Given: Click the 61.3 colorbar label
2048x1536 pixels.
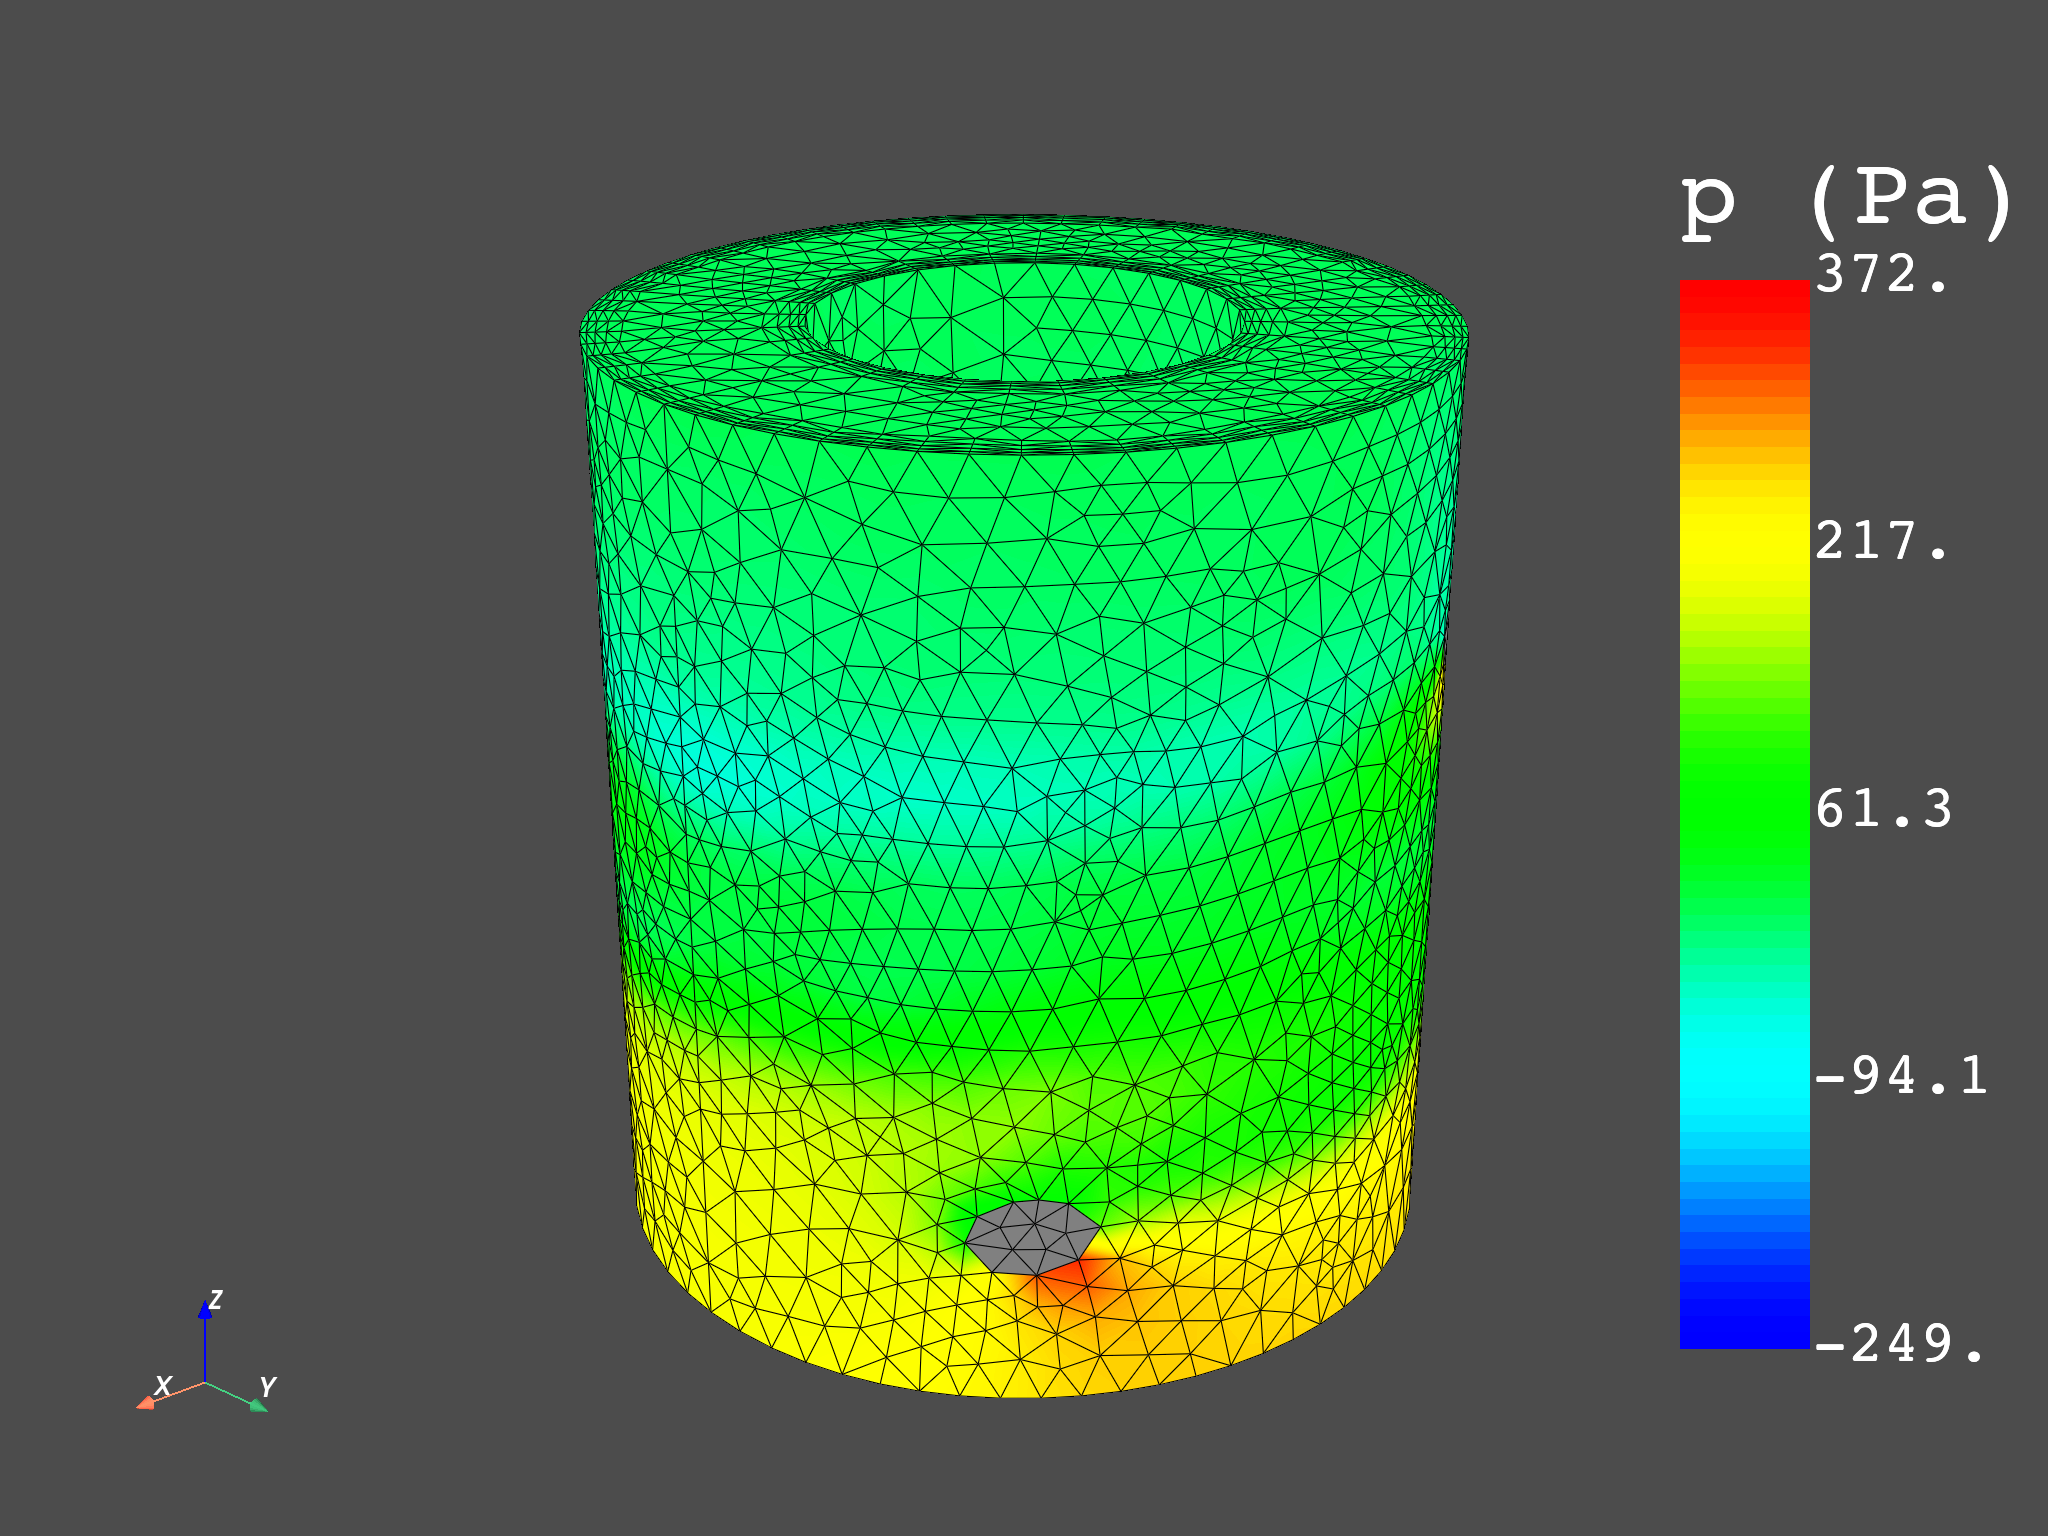Looking at the screenshot, I should pos(1883,808).
